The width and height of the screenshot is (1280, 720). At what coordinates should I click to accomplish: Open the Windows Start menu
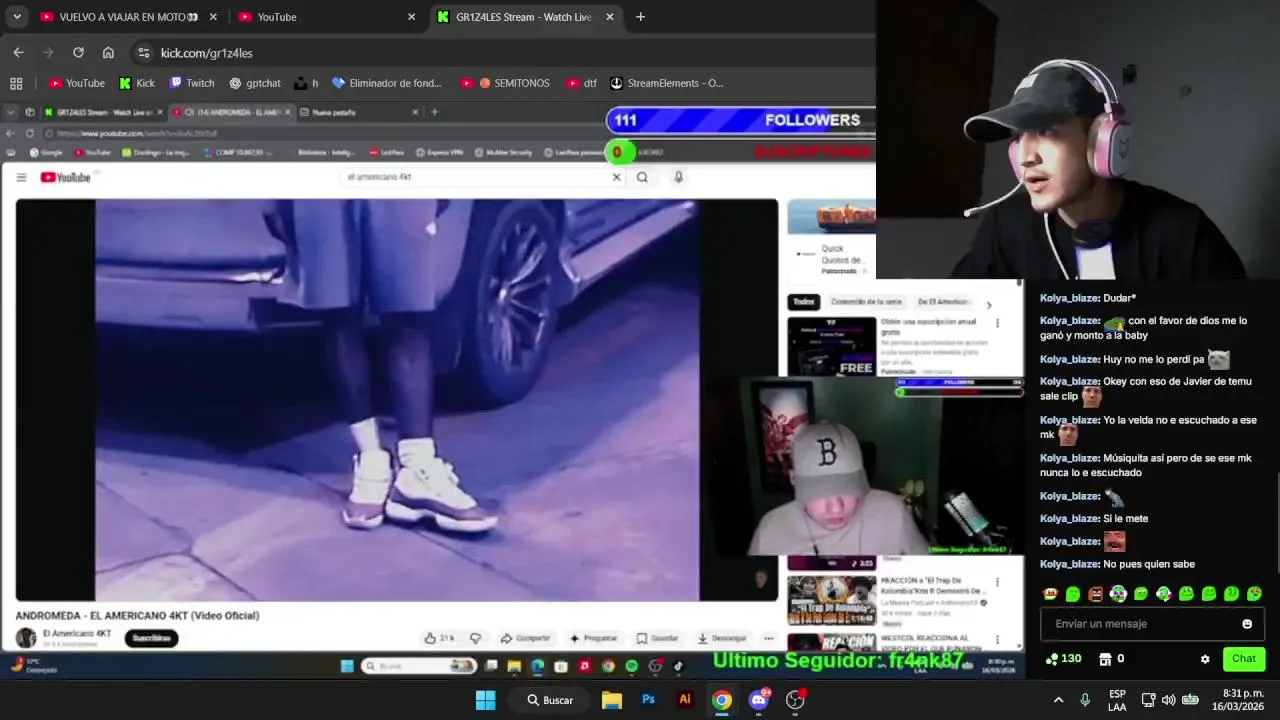[486, 700]
